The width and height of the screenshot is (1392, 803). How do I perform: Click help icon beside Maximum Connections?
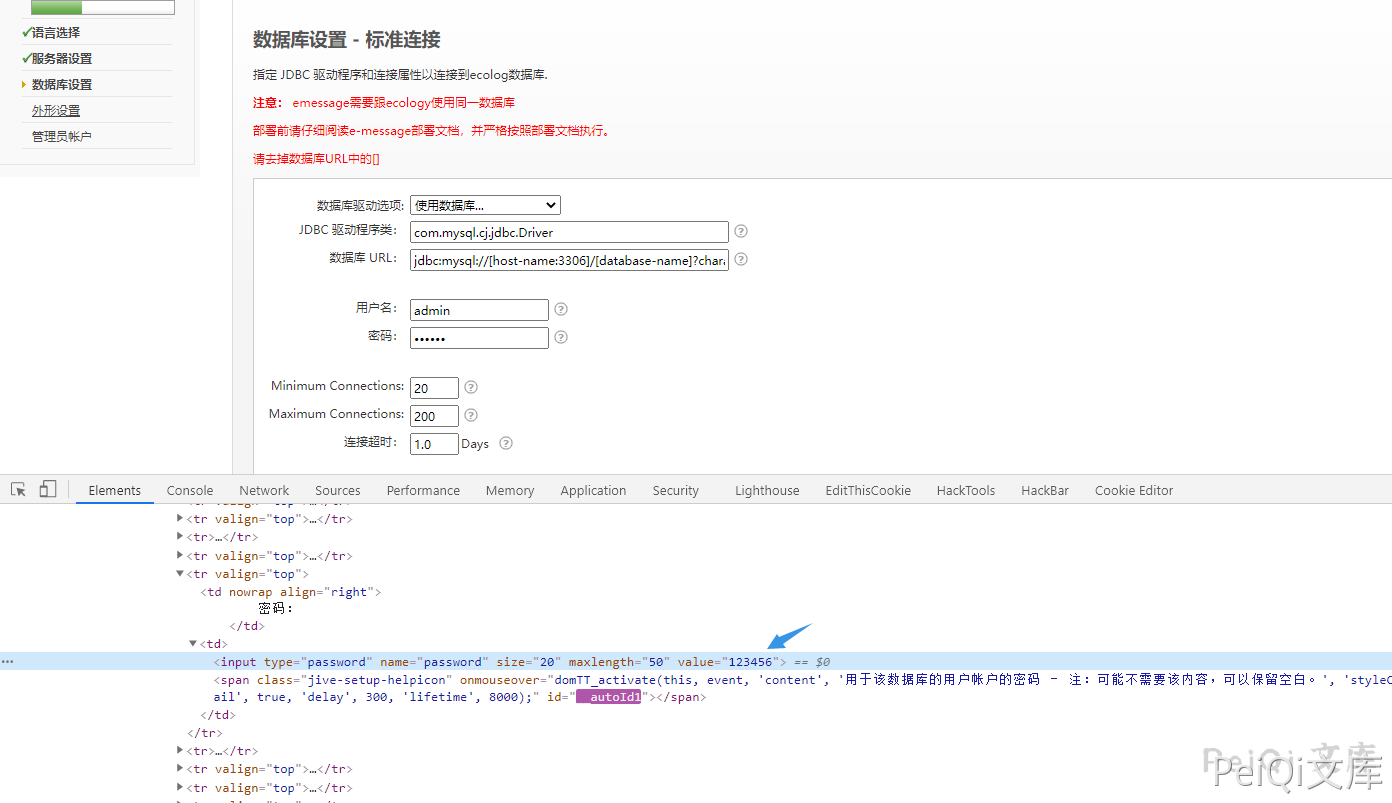pyautogui.click(x=471, y=415)
